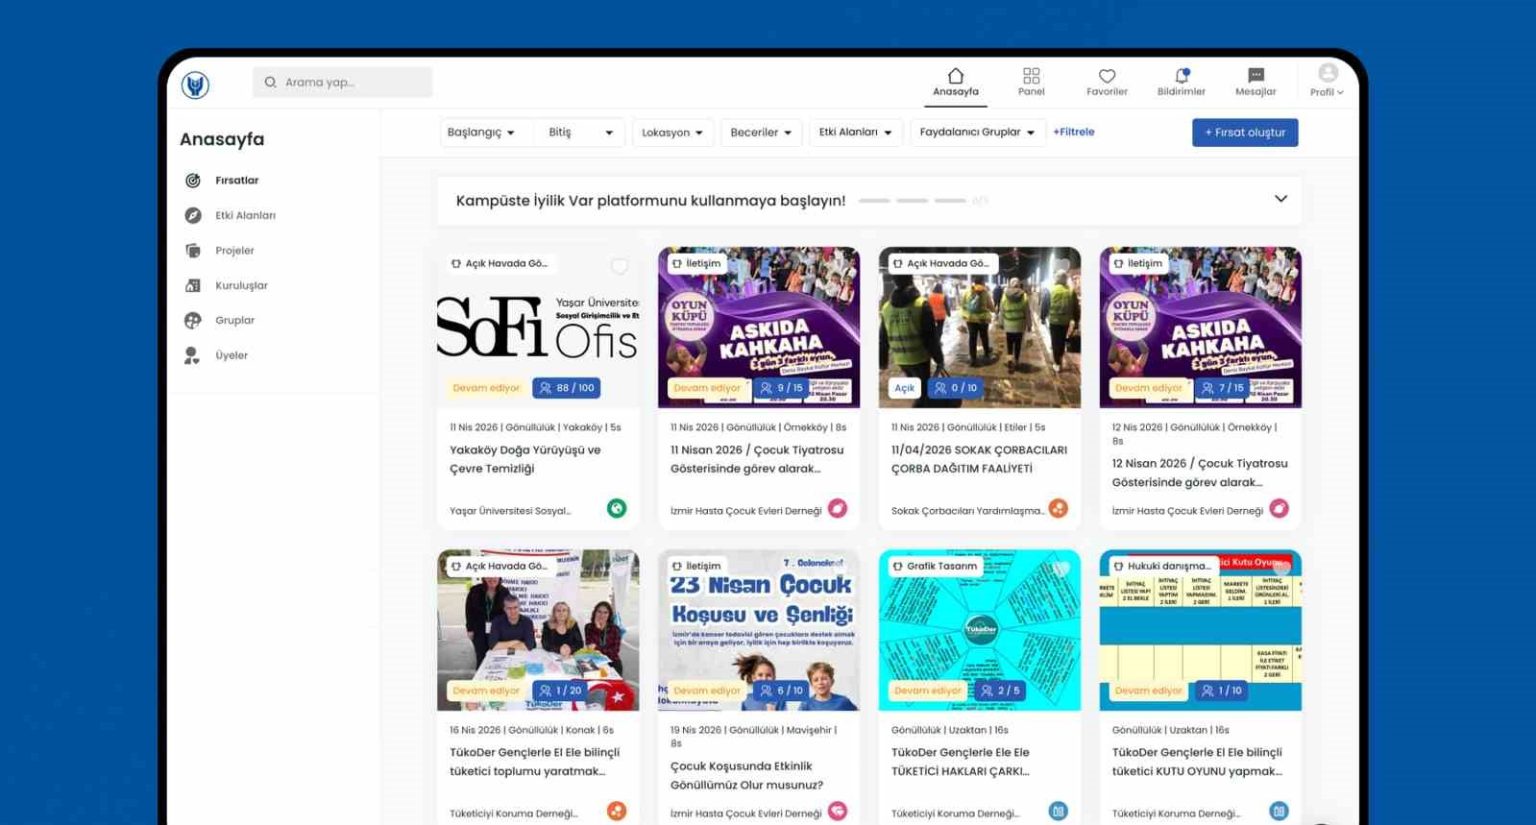Image resolution: width=1536 pixels, height=825 pixels.
Task: Click the +Filtrele link
Action: (x=1073, y=132)
